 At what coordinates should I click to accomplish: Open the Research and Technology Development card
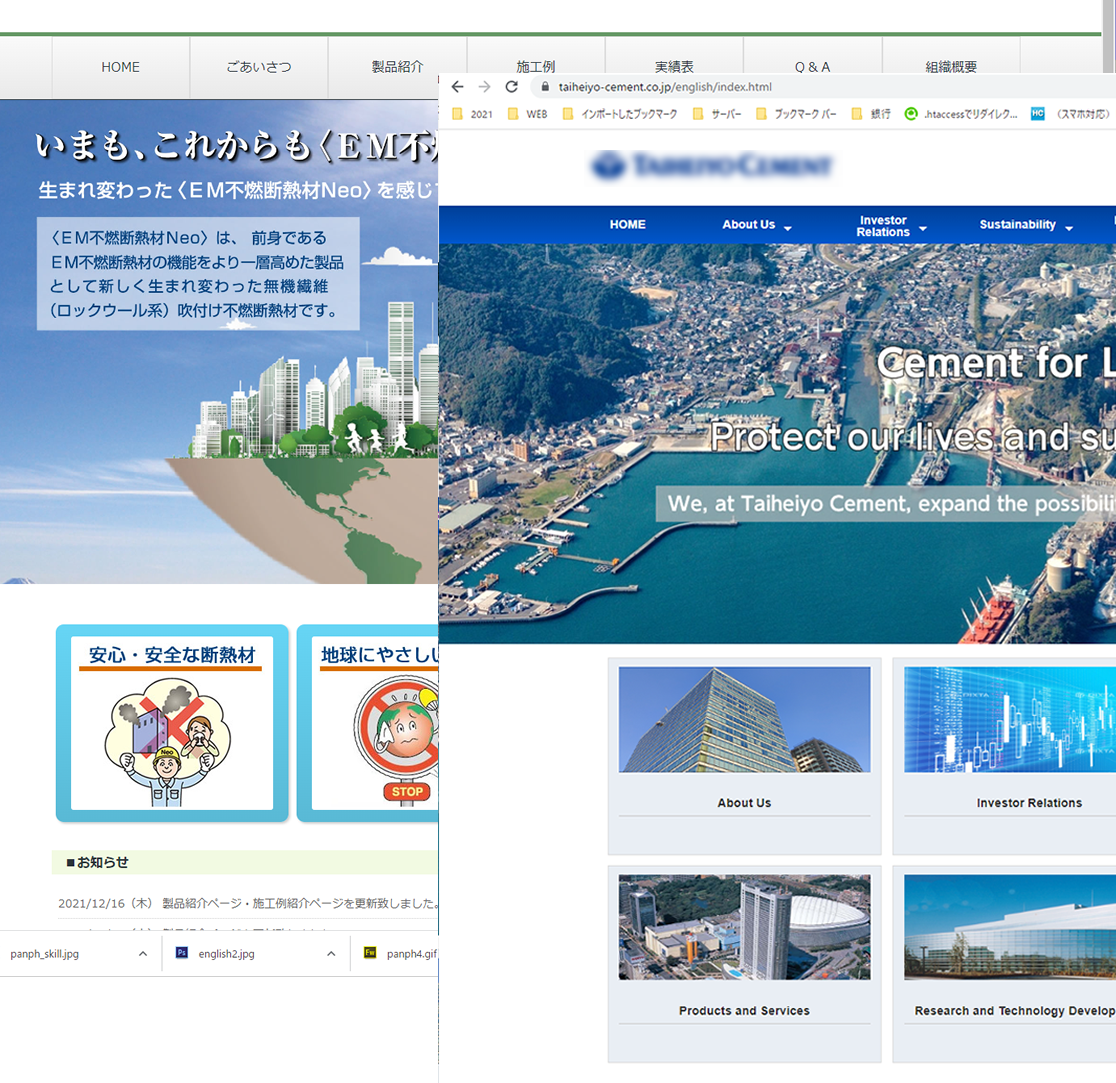tap(1004, 963)
